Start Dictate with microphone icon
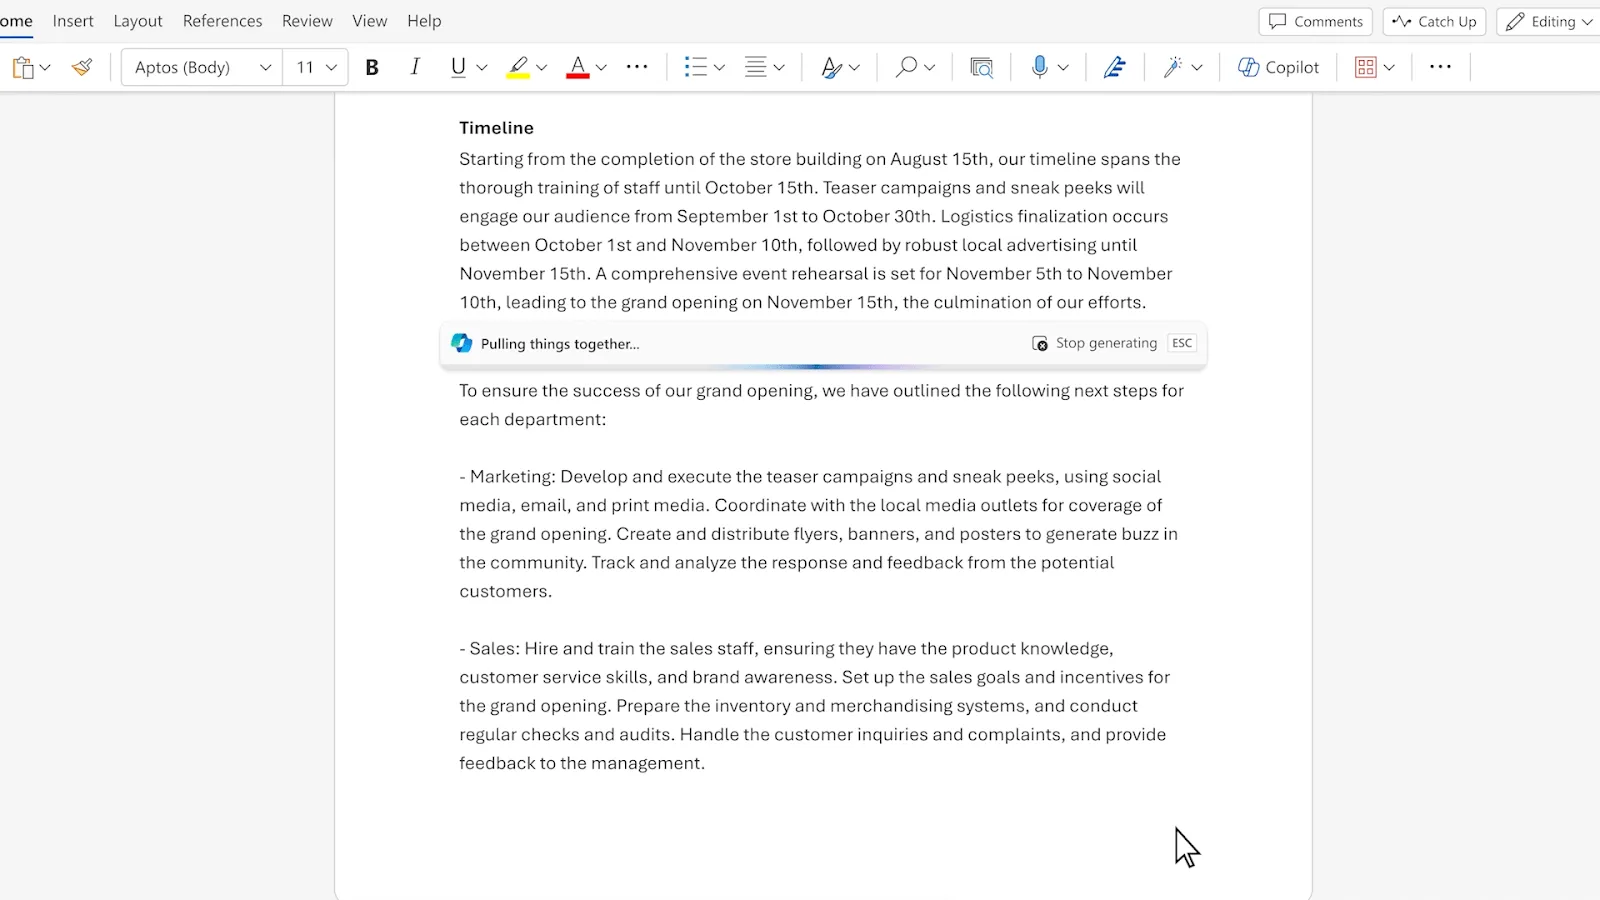This screenshot has width=1600, height=900. tap(1040, 67)
